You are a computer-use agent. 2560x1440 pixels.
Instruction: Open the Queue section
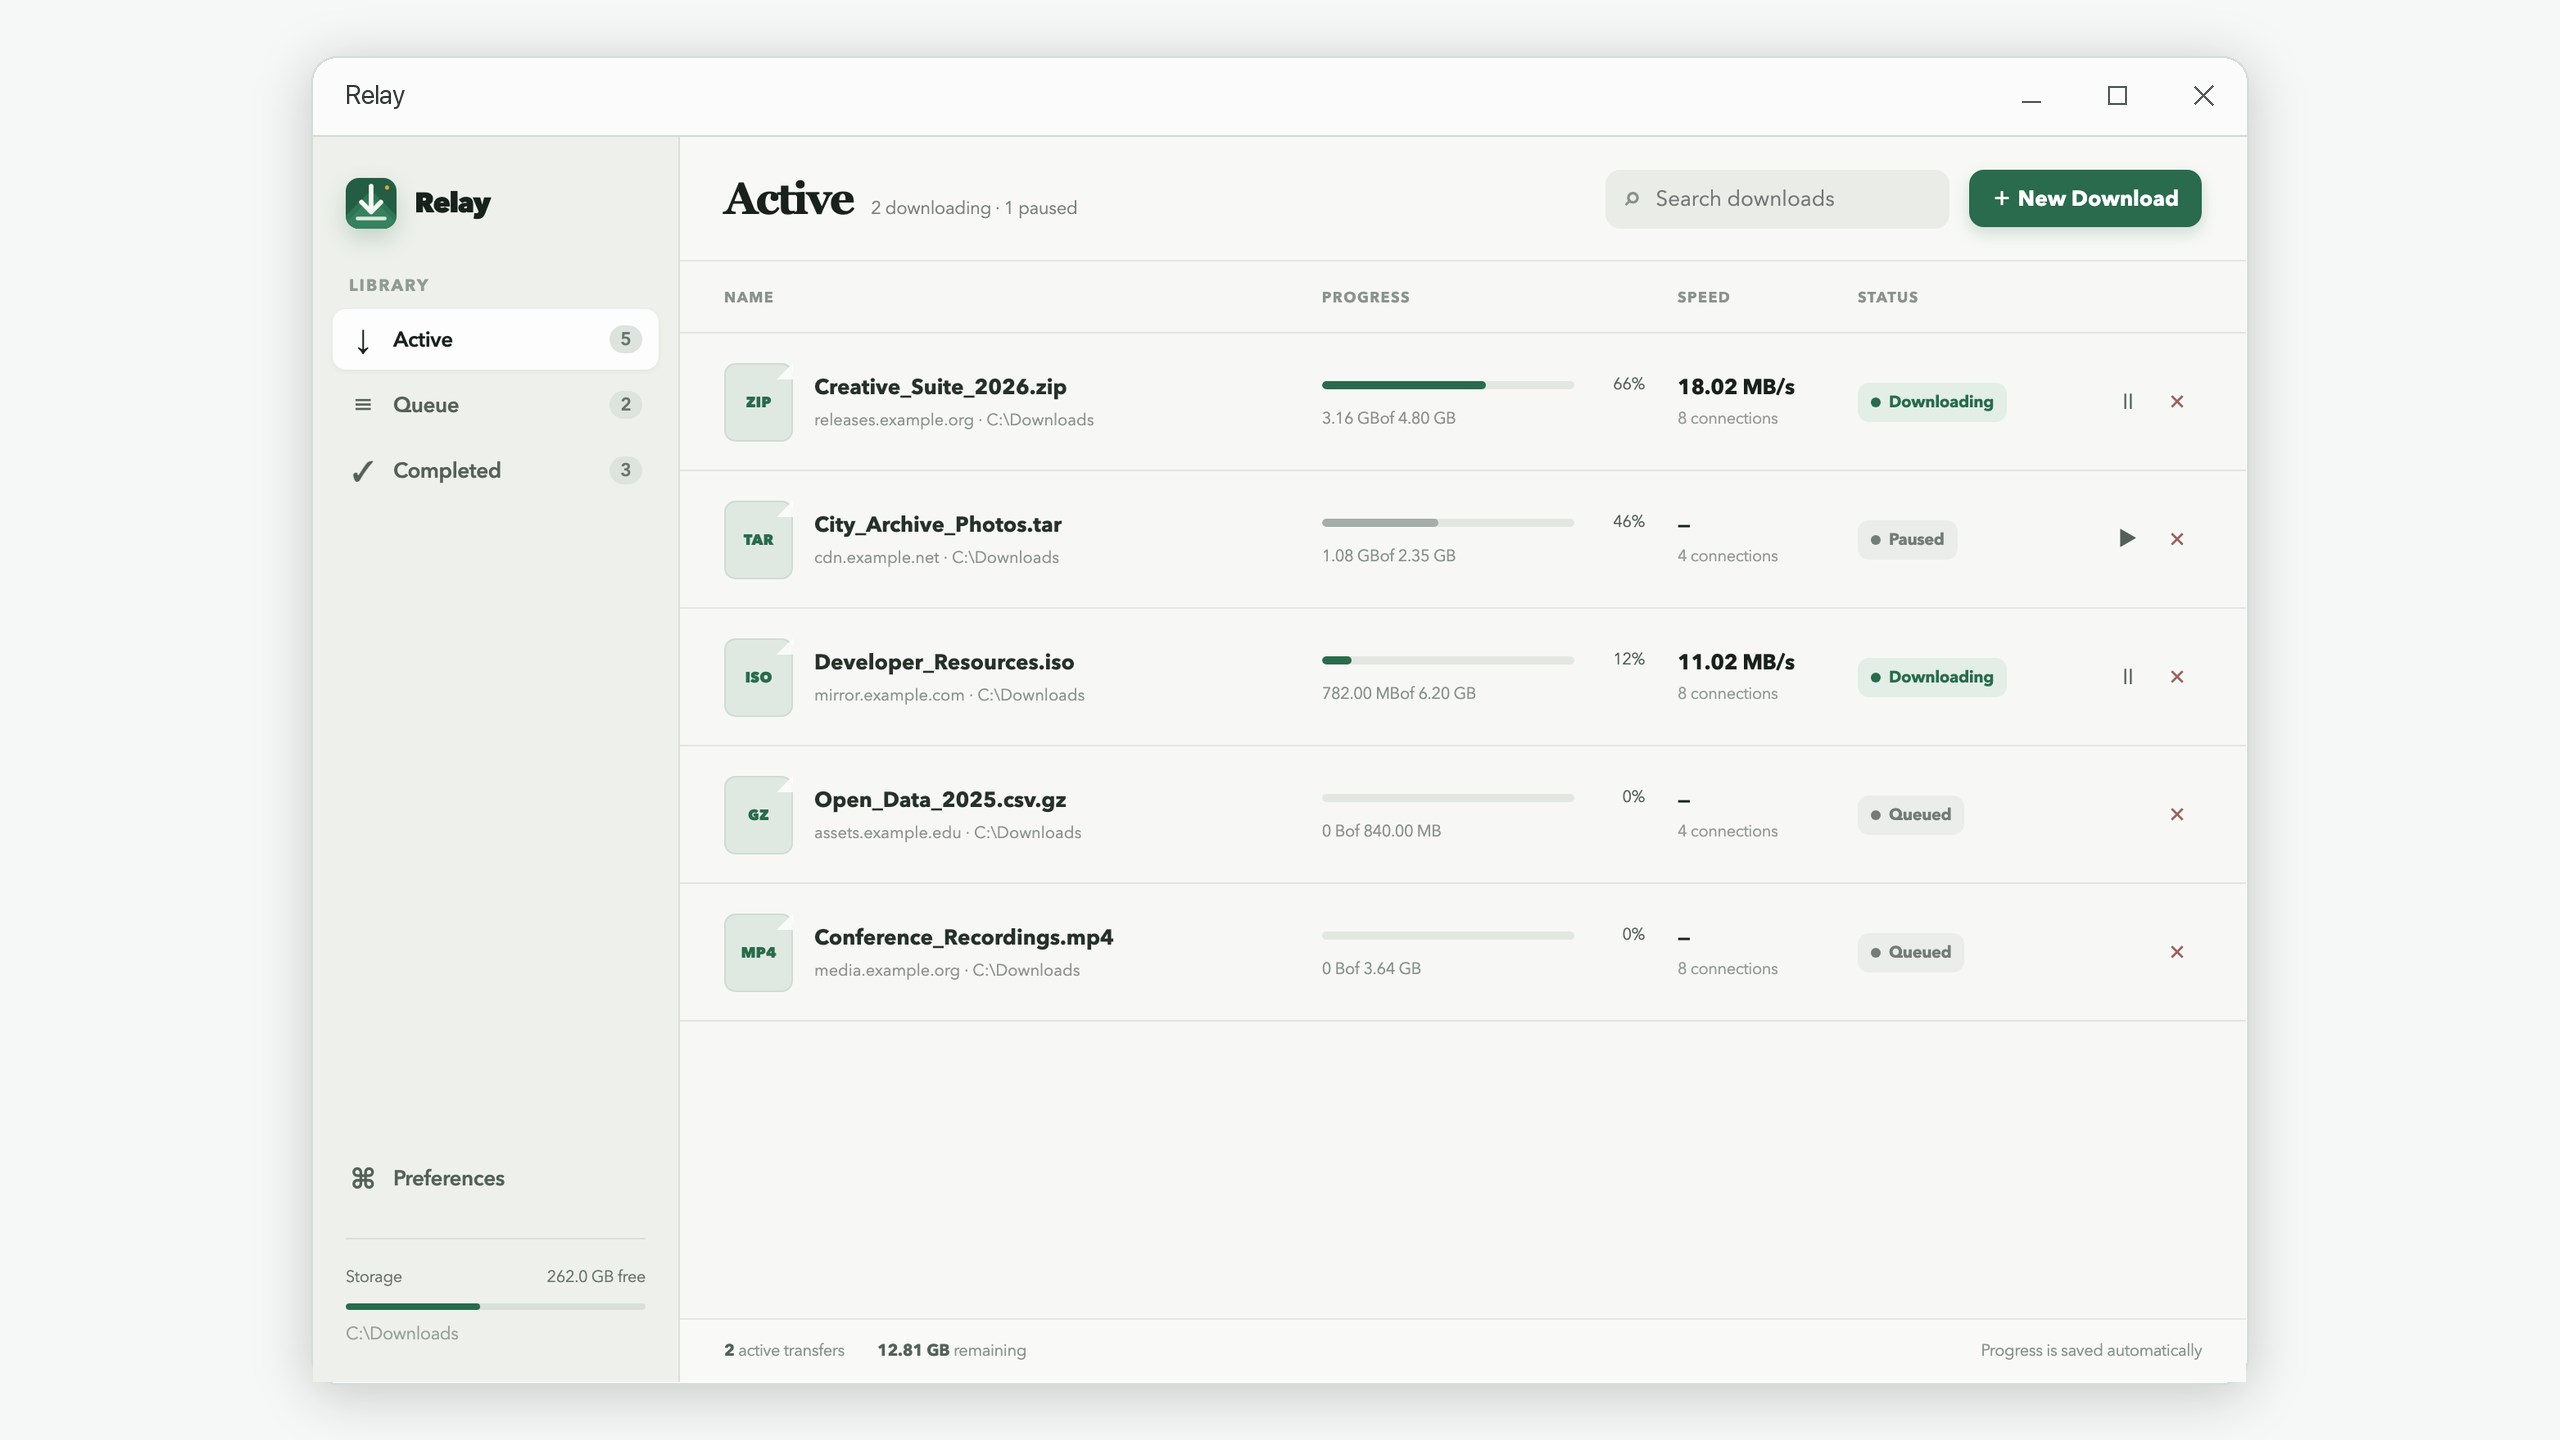pos(495,405)
